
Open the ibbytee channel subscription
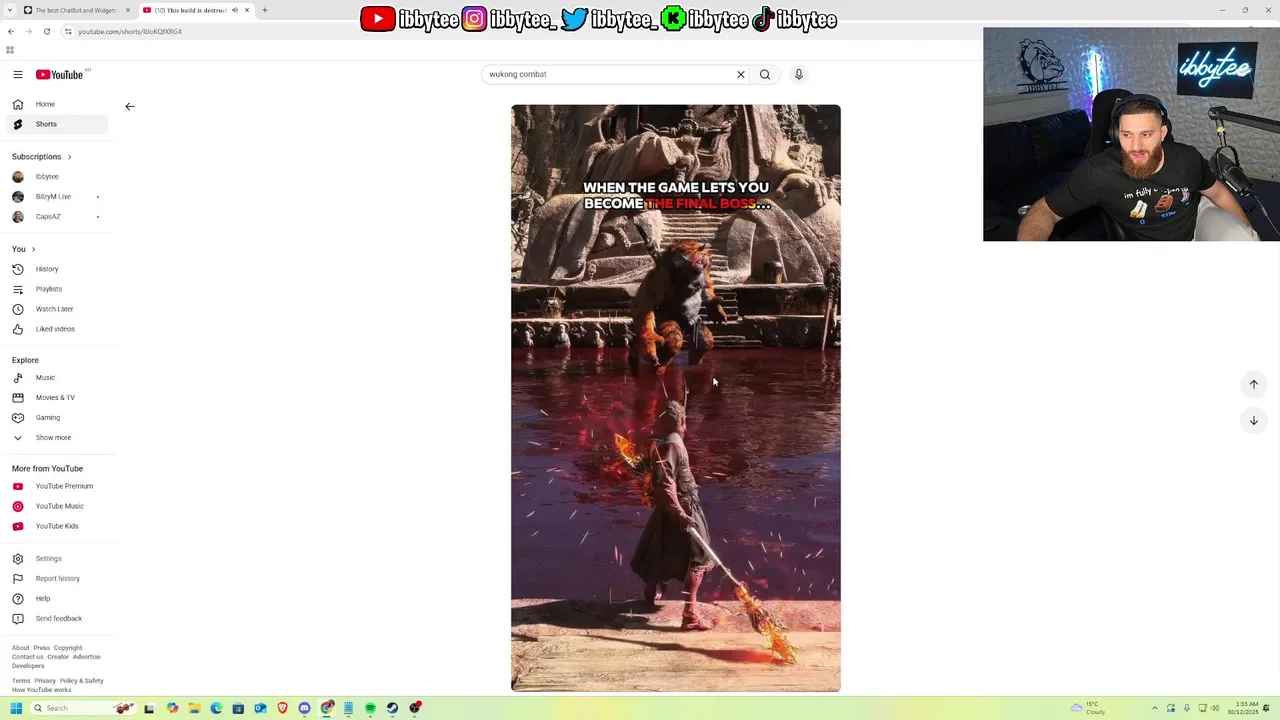tap(57, 177)
